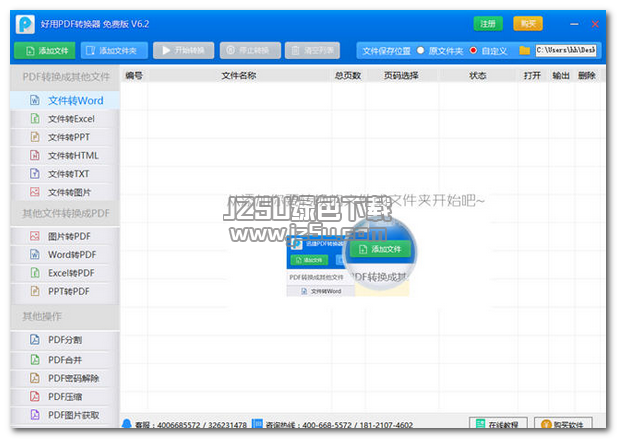
Task: Click the blue 客服 QQ icon
Action: tap(127, 424)
